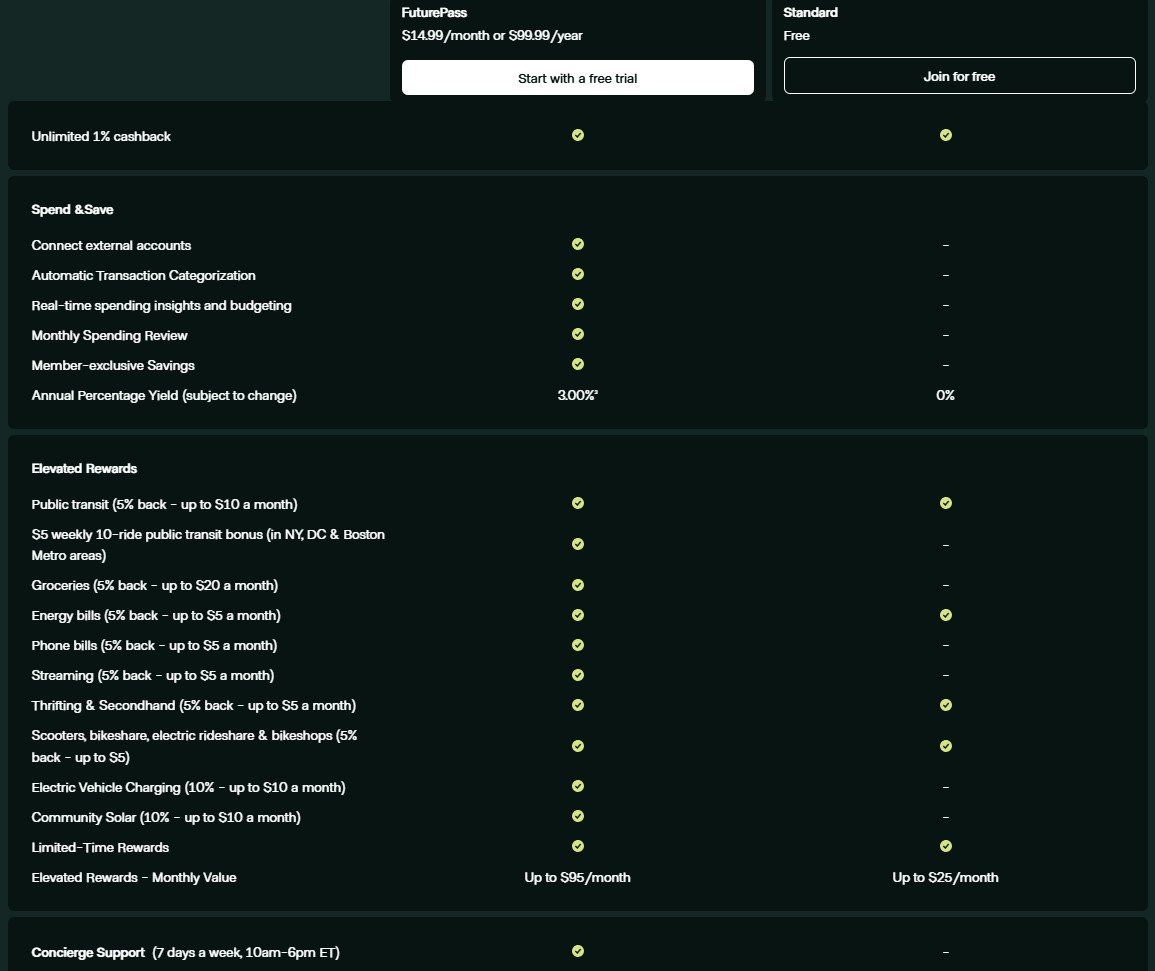Click FuturePass checkmark for Scooters, bikeshare row
The image size is (1155, 971).
coord(578,746)
